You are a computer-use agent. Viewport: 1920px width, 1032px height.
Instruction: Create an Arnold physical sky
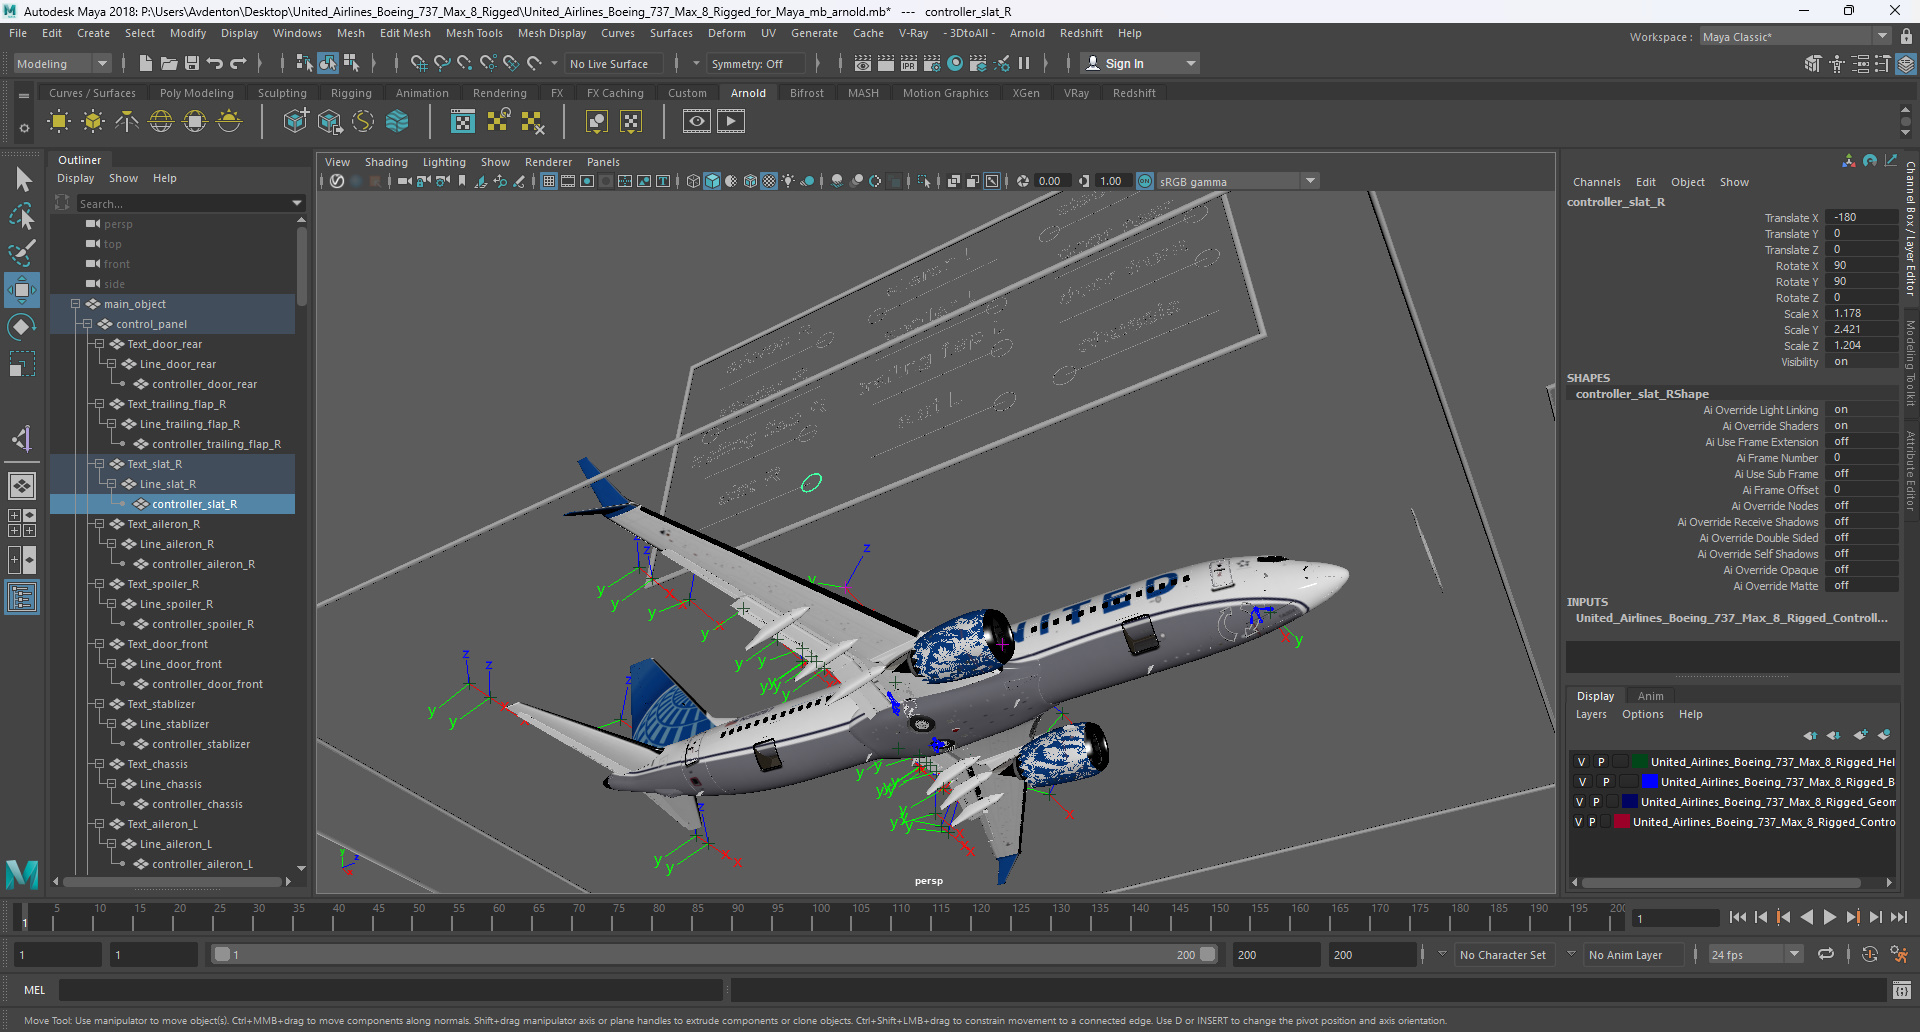229,122
